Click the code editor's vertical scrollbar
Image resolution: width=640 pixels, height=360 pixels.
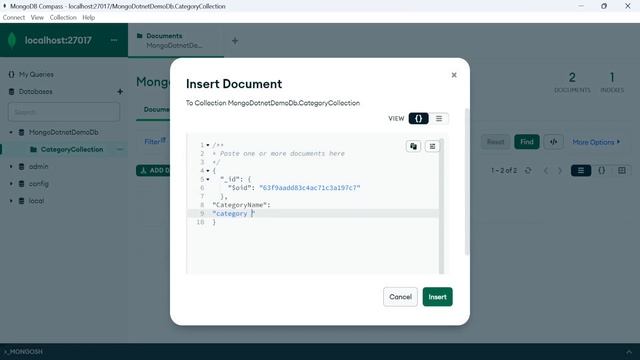click(x=441, y=206)
